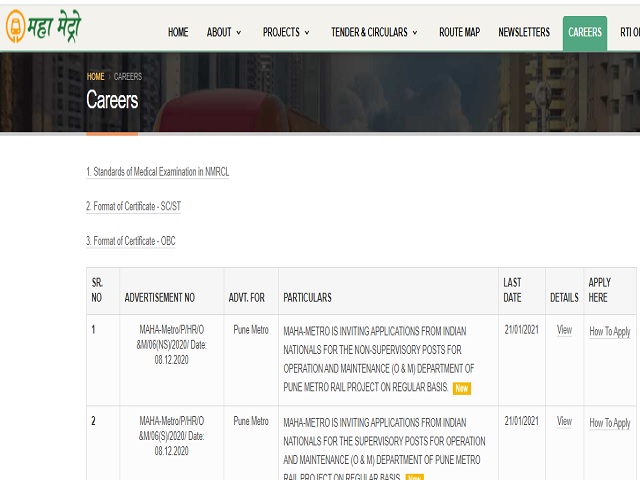Select advertisement number MAHA-Metro/P/HR/O&M/06(NS)/2020

coord(171,344)
